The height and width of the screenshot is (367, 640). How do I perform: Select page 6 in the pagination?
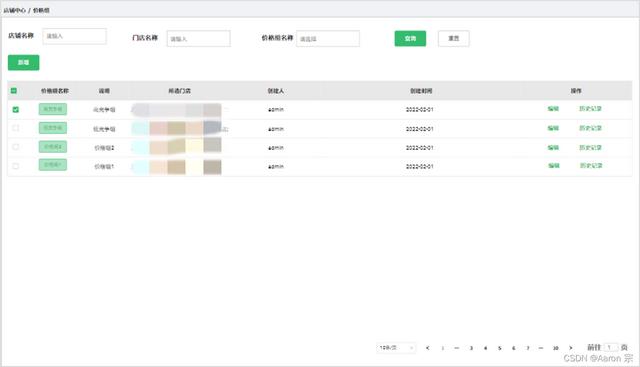point(513,348)
